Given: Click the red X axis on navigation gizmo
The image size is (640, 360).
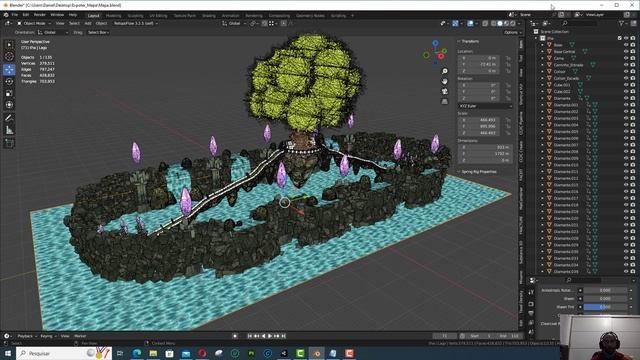Looking at the screenshot, I should (441, 56).
